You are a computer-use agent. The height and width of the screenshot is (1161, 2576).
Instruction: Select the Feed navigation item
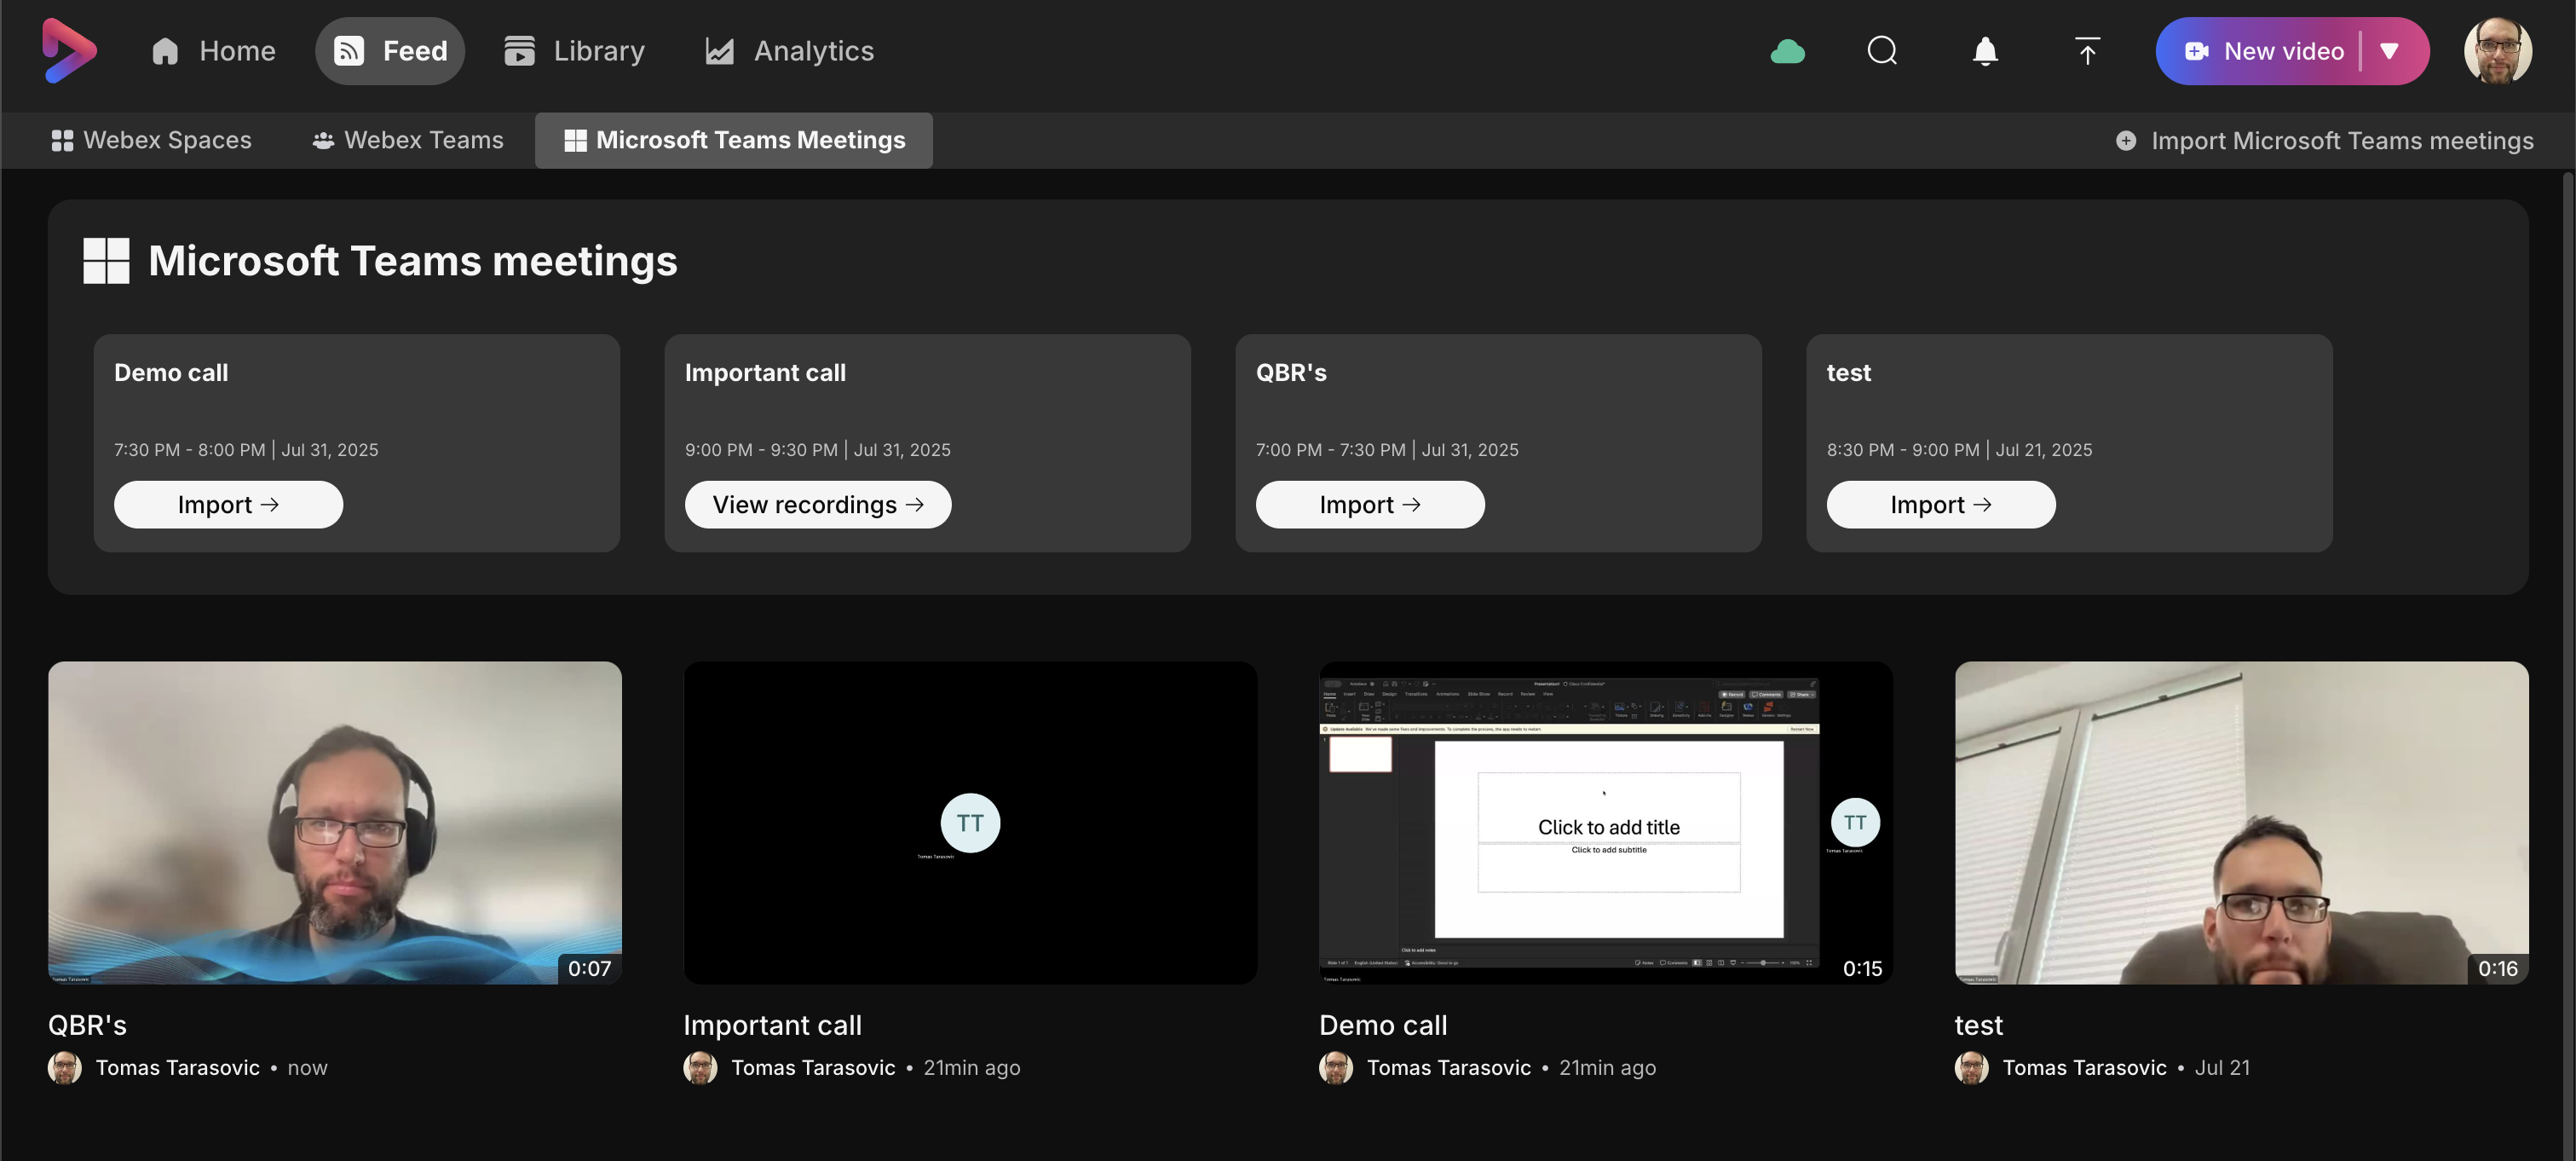(390, 51)
